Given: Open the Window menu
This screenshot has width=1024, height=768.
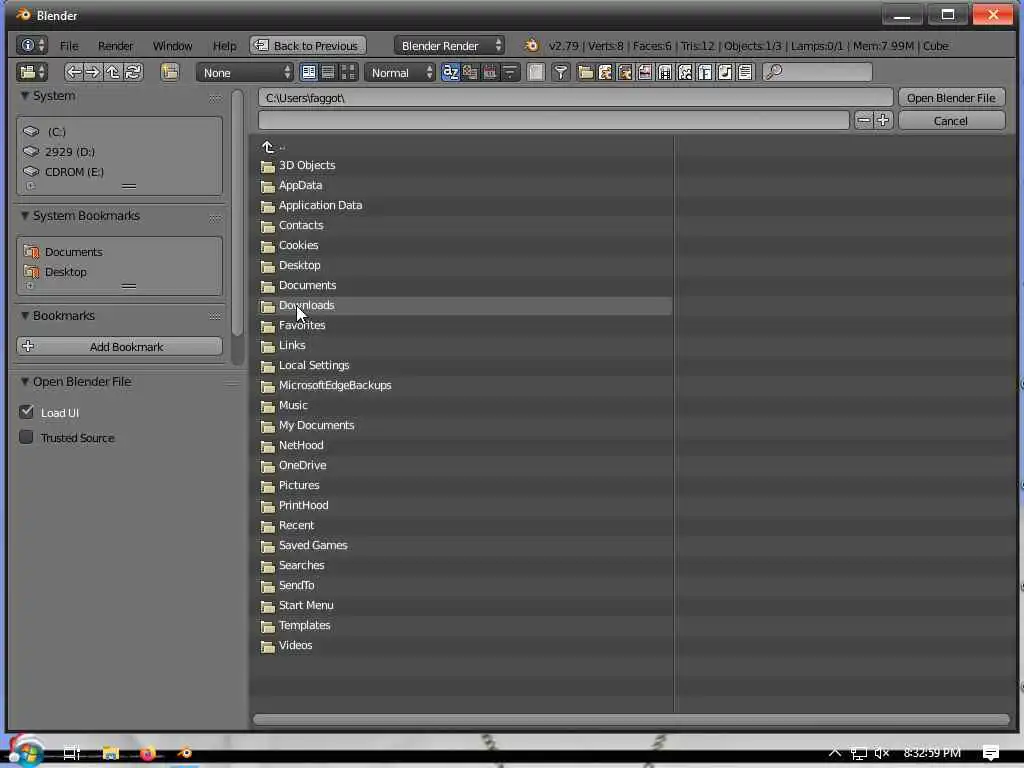Looking at the screenshot, I should (x=172, y=46).
